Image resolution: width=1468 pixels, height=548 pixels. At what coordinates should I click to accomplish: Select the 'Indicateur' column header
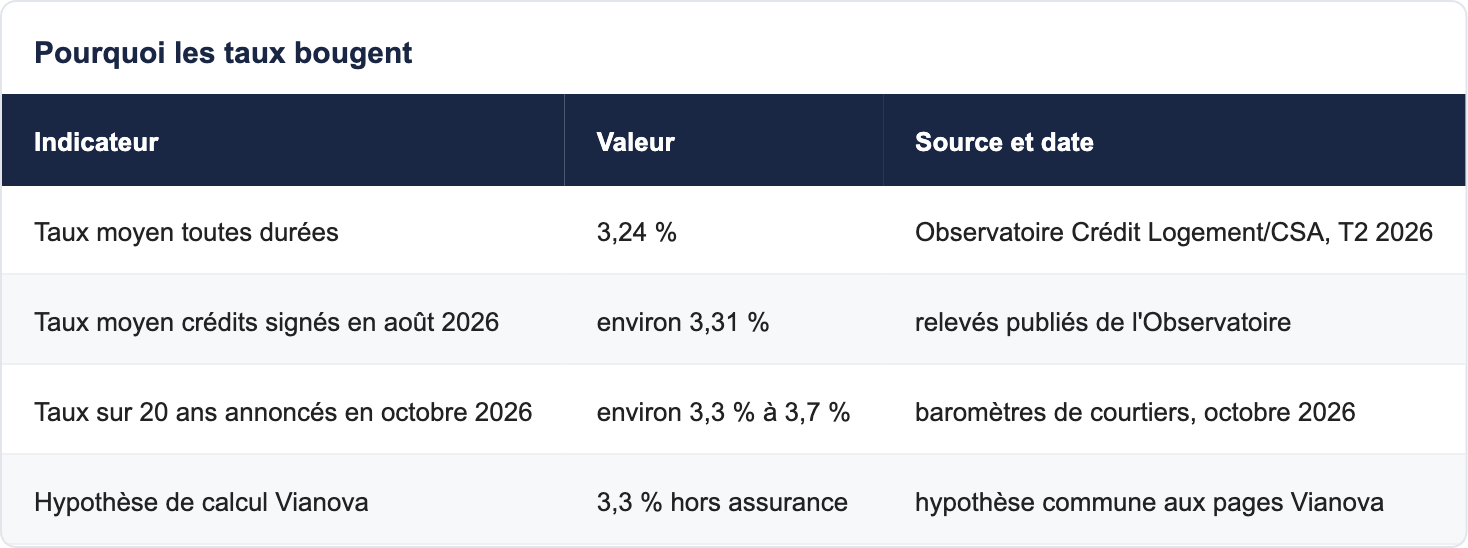96,142
